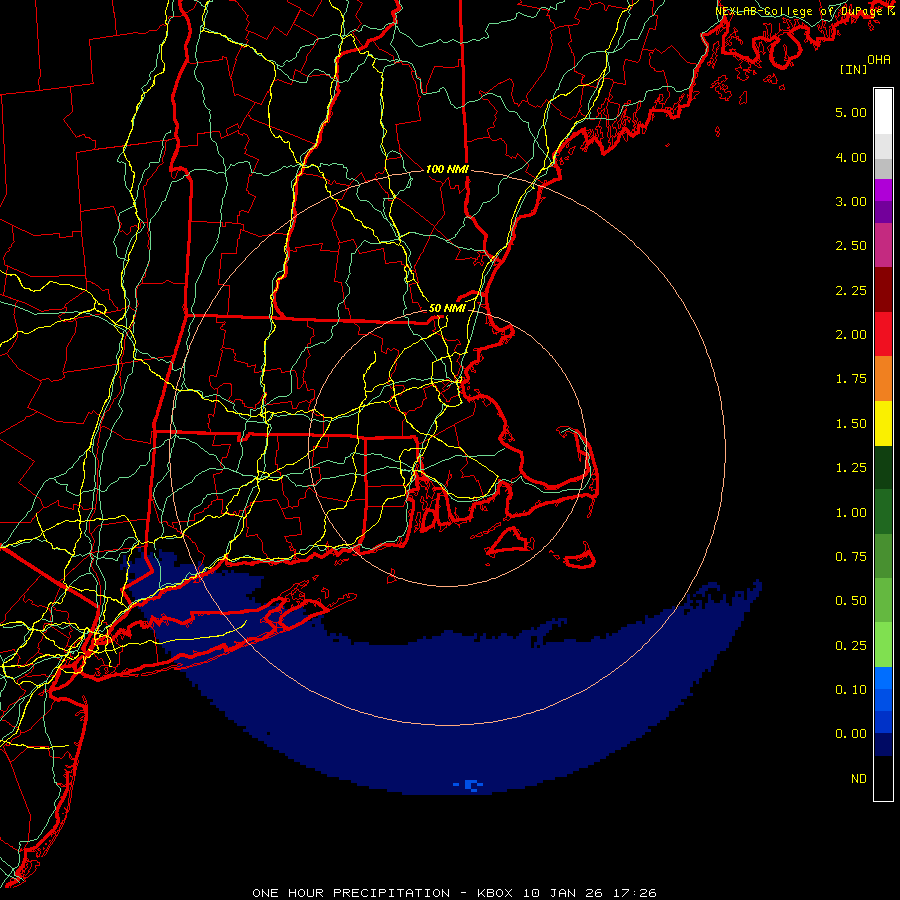Select the 4.00 legend value
Viewport: 900px width, 900px height.
[851, 157]
